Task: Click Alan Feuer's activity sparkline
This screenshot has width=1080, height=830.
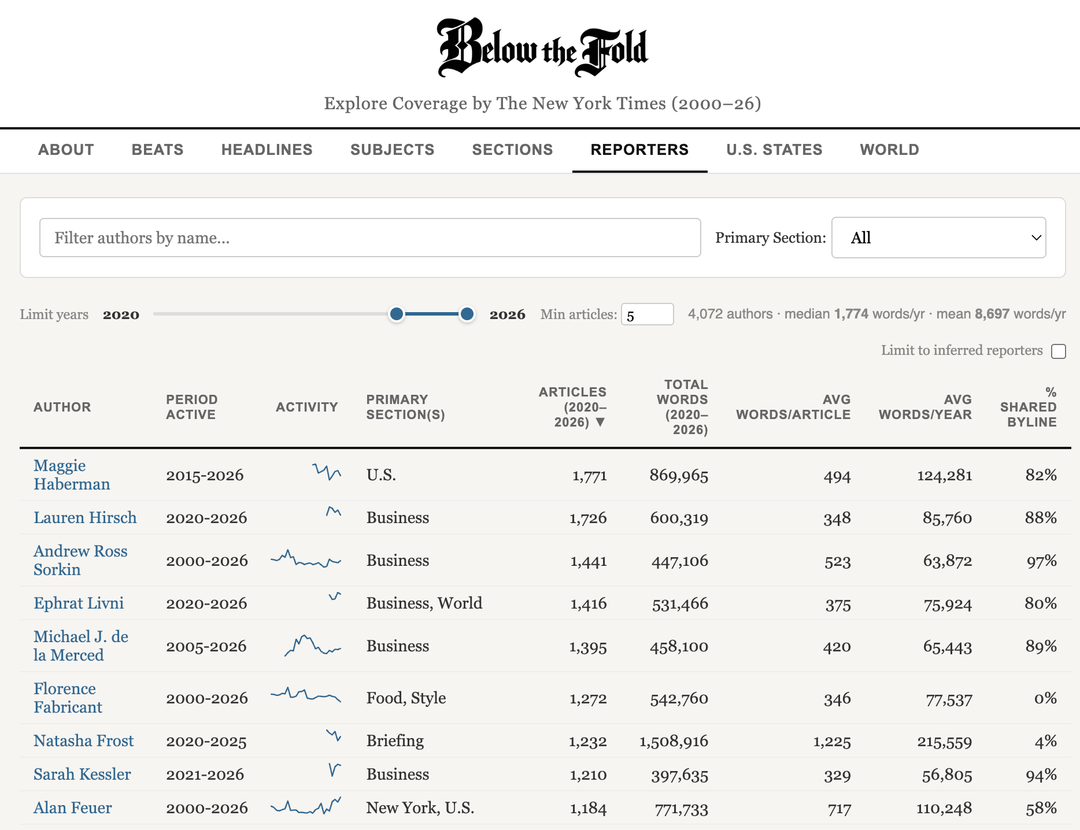Action: point(306,807)
